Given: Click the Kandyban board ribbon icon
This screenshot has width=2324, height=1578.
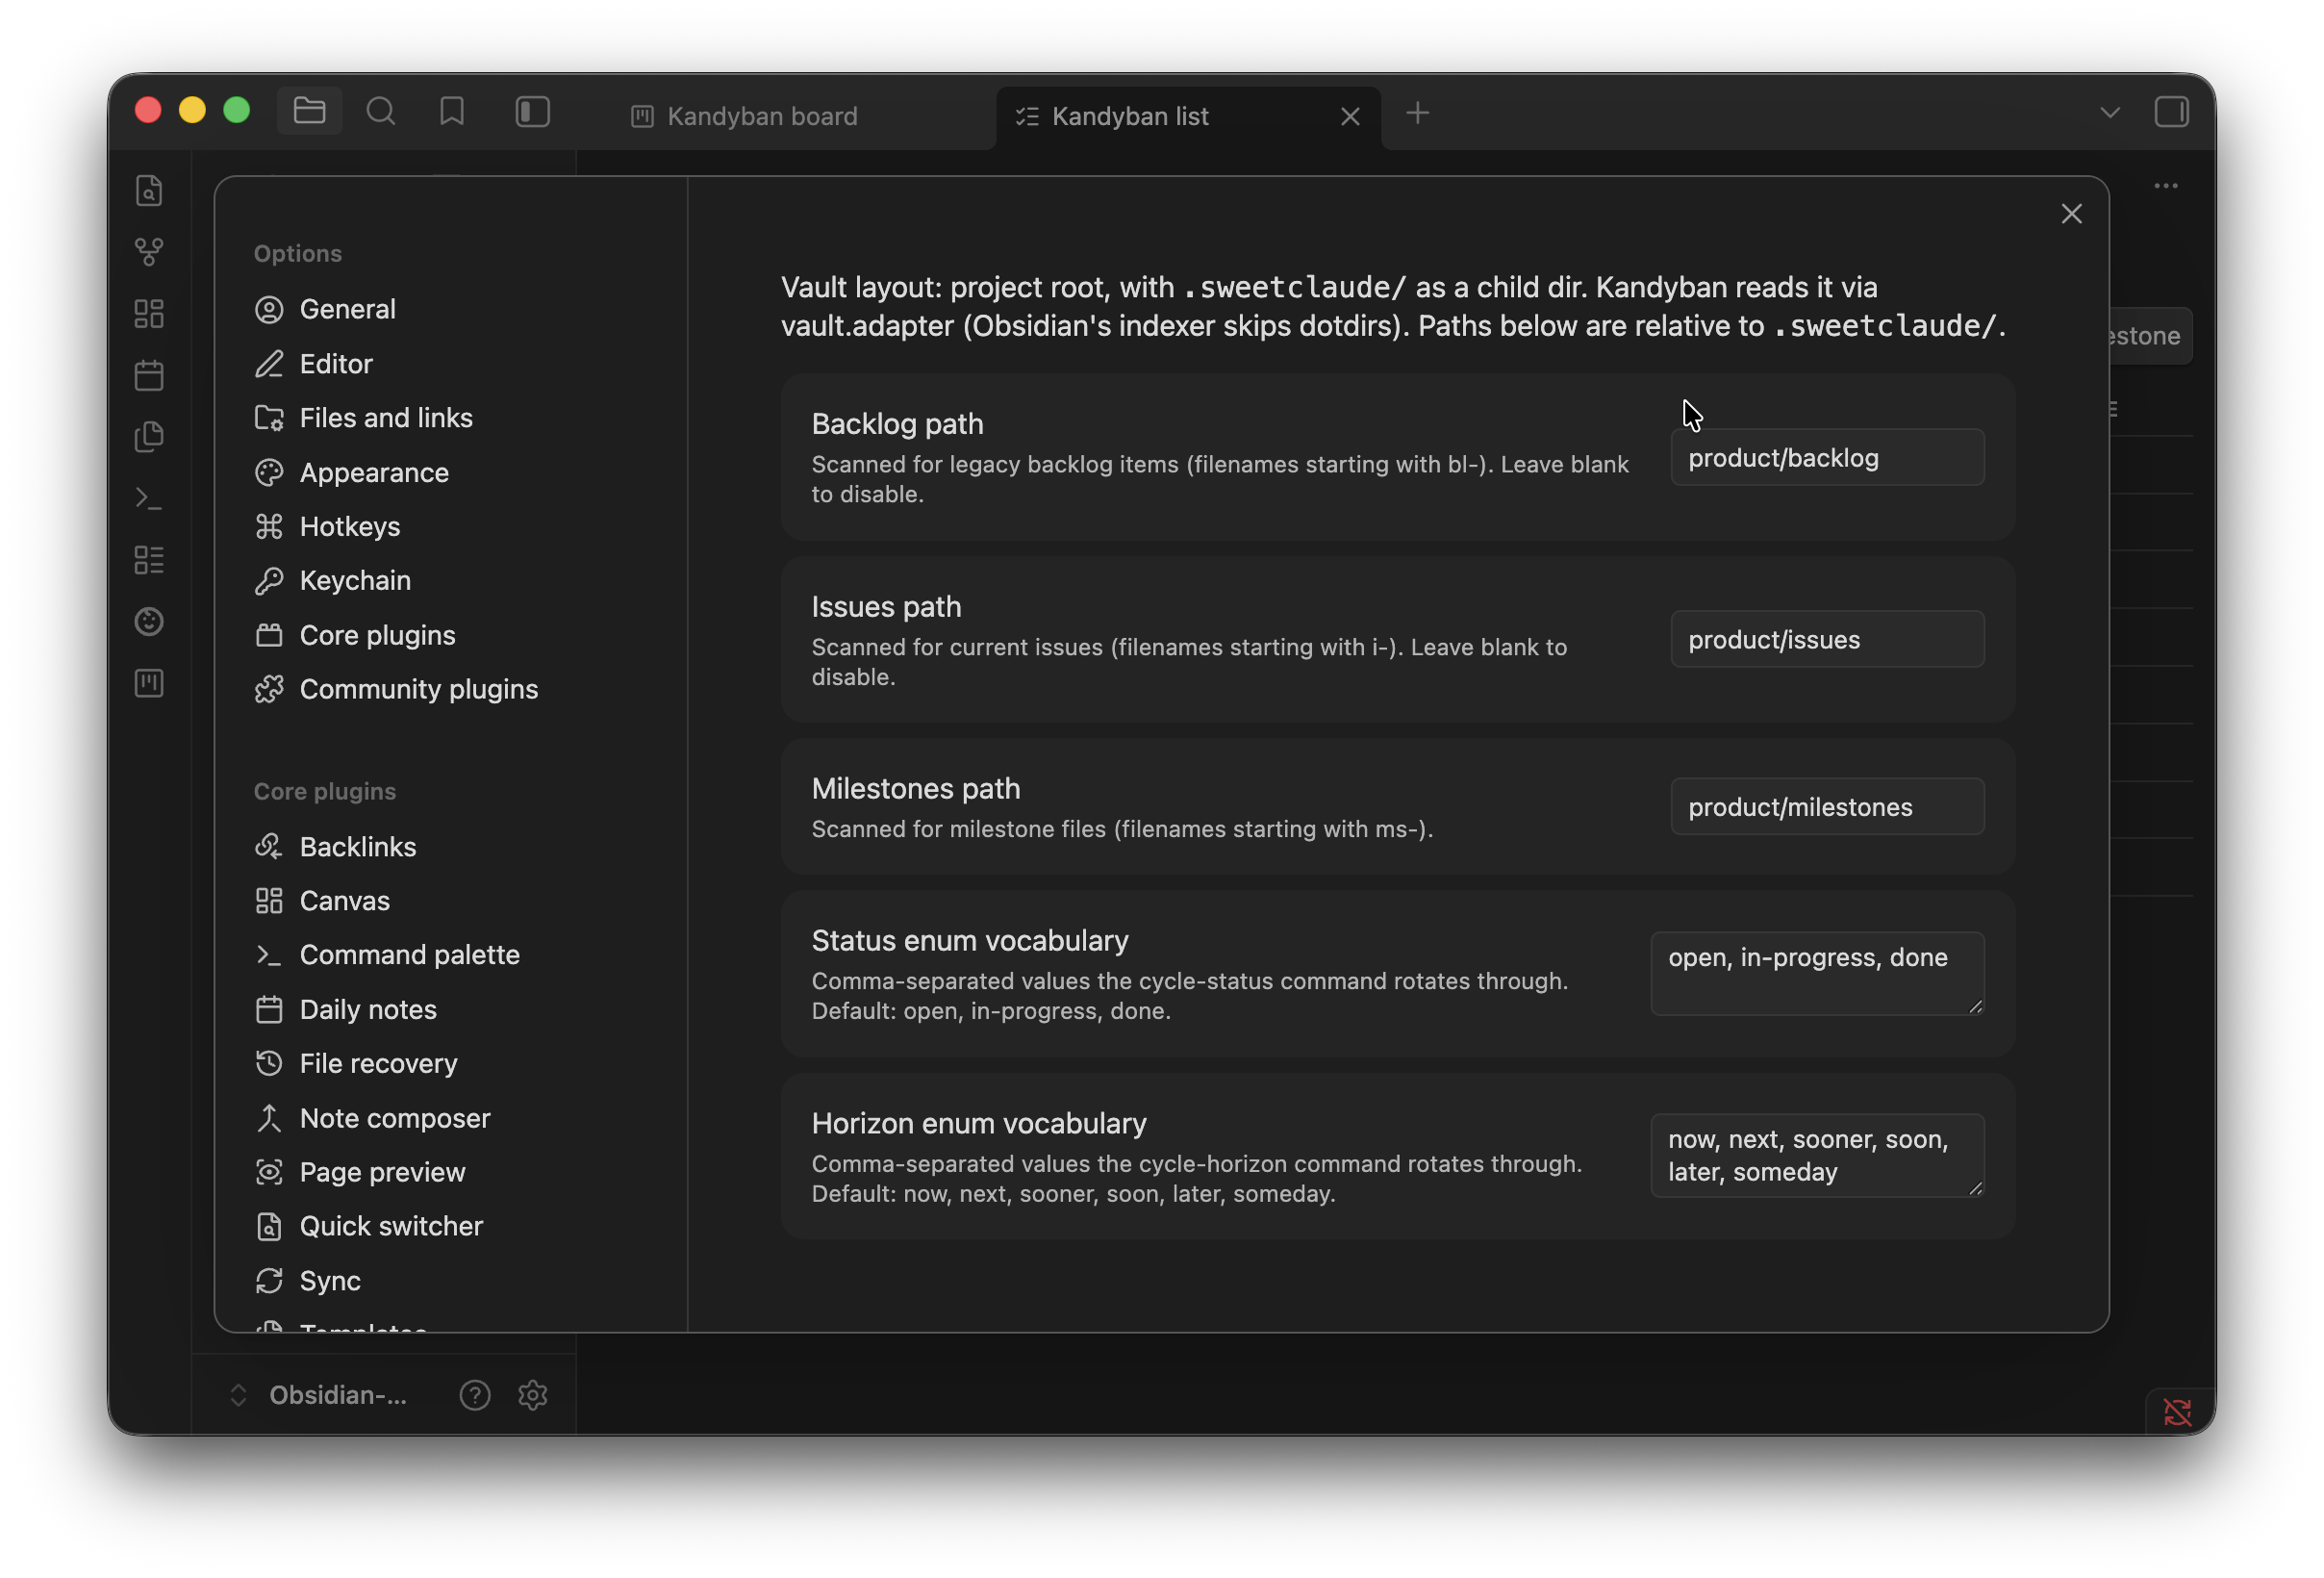Looking at the screenshot, I should tap(149, 683).
